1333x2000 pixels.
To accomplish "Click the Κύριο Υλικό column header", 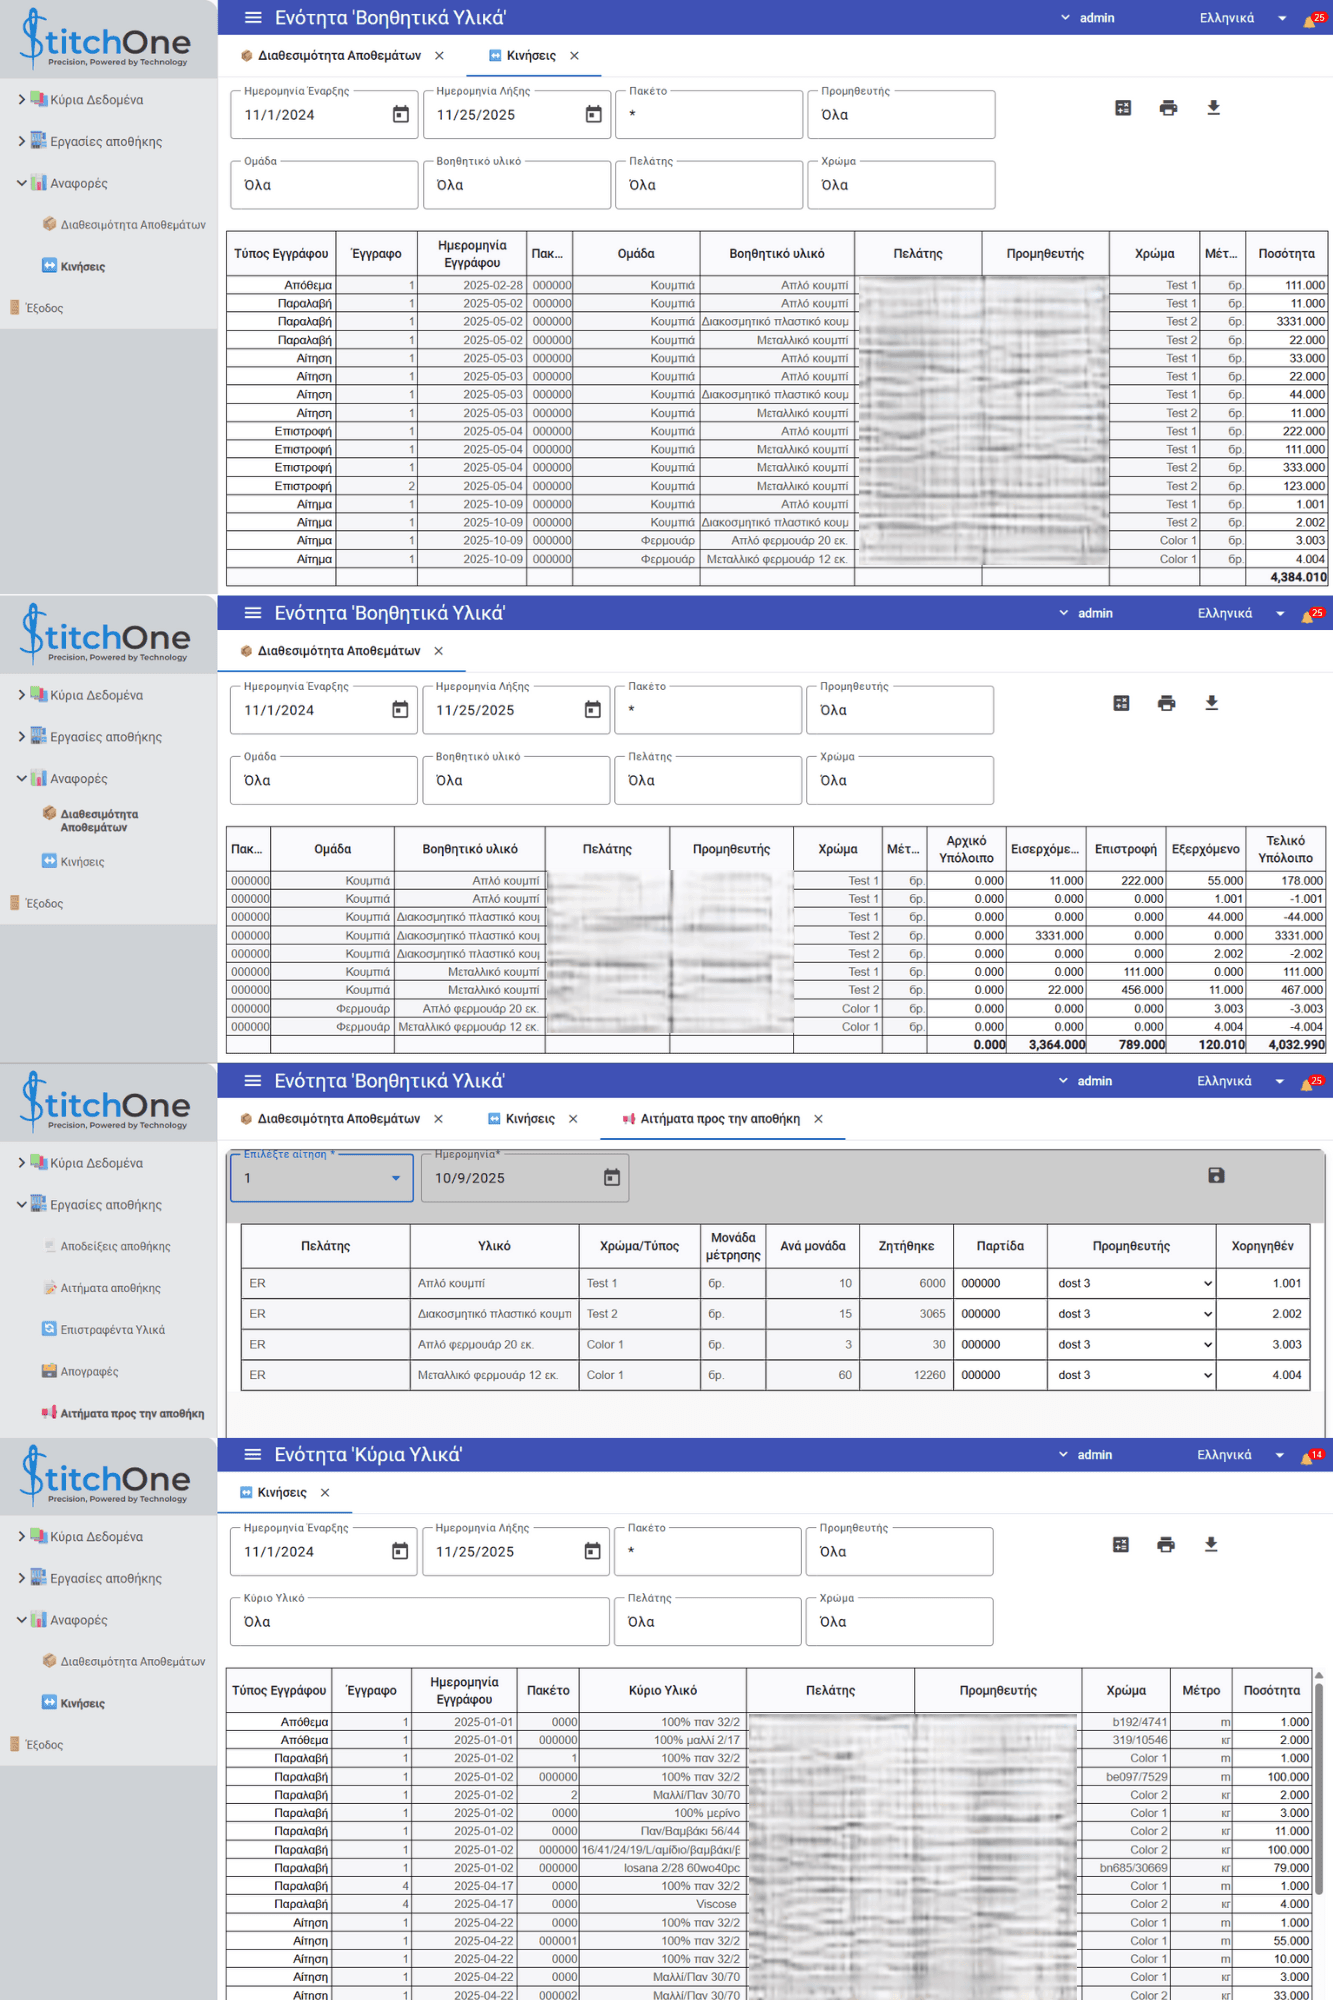I will click(663, 1691).
